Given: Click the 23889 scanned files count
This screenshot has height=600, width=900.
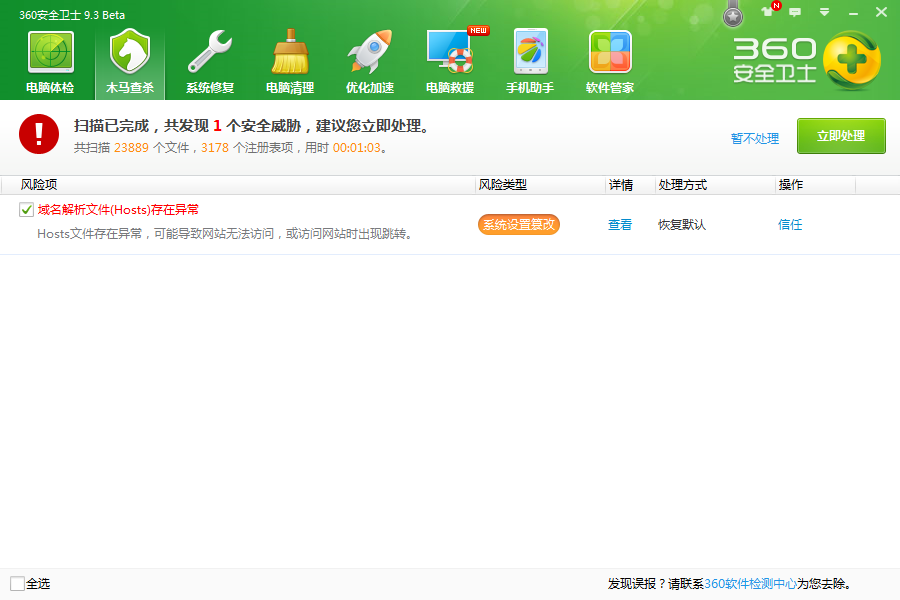Looking at the screenshot, I should pyautogui.click(x=131, y=148).
